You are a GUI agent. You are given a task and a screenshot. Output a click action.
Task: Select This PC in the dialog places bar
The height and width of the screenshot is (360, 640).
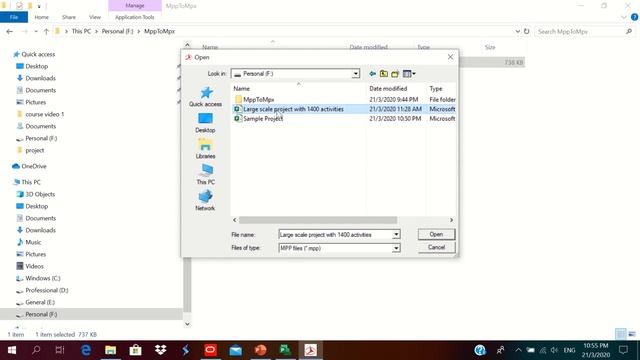pos(205,175)
